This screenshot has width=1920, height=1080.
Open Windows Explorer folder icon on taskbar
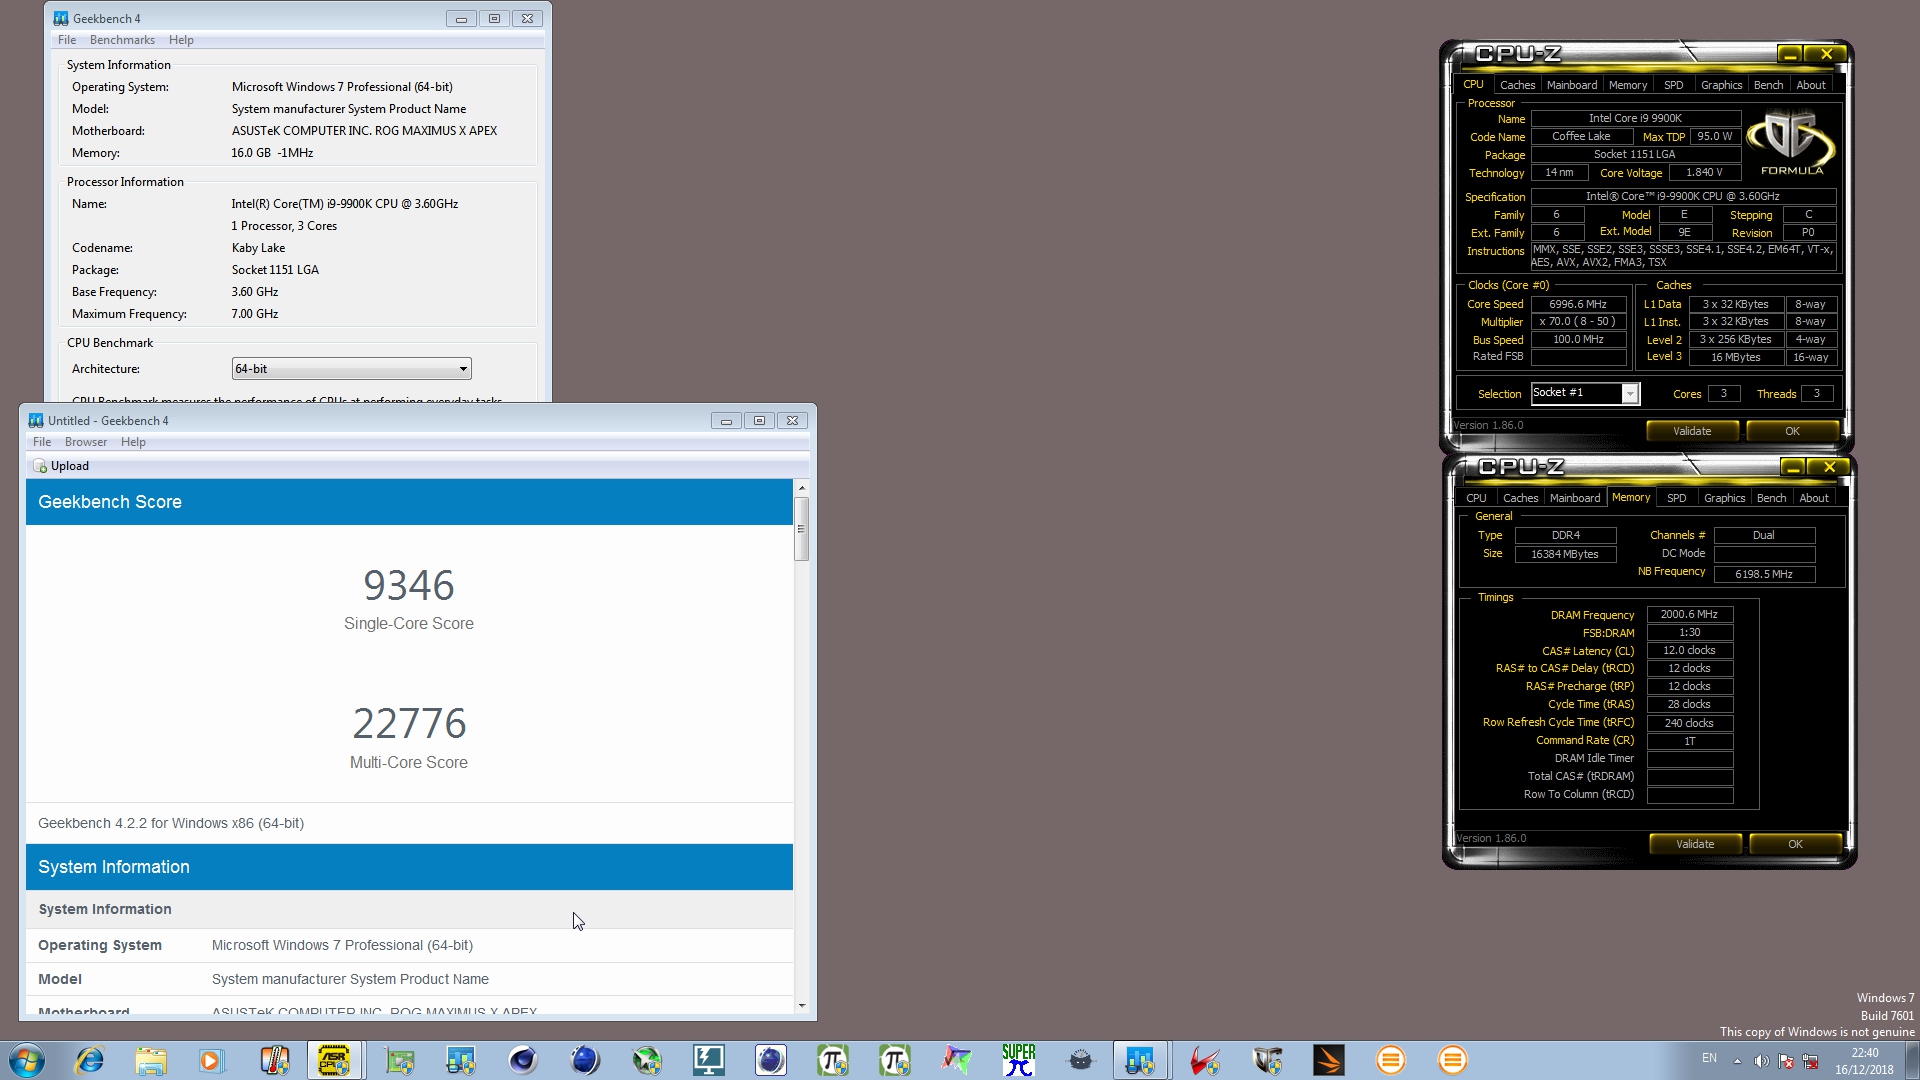151,1060
